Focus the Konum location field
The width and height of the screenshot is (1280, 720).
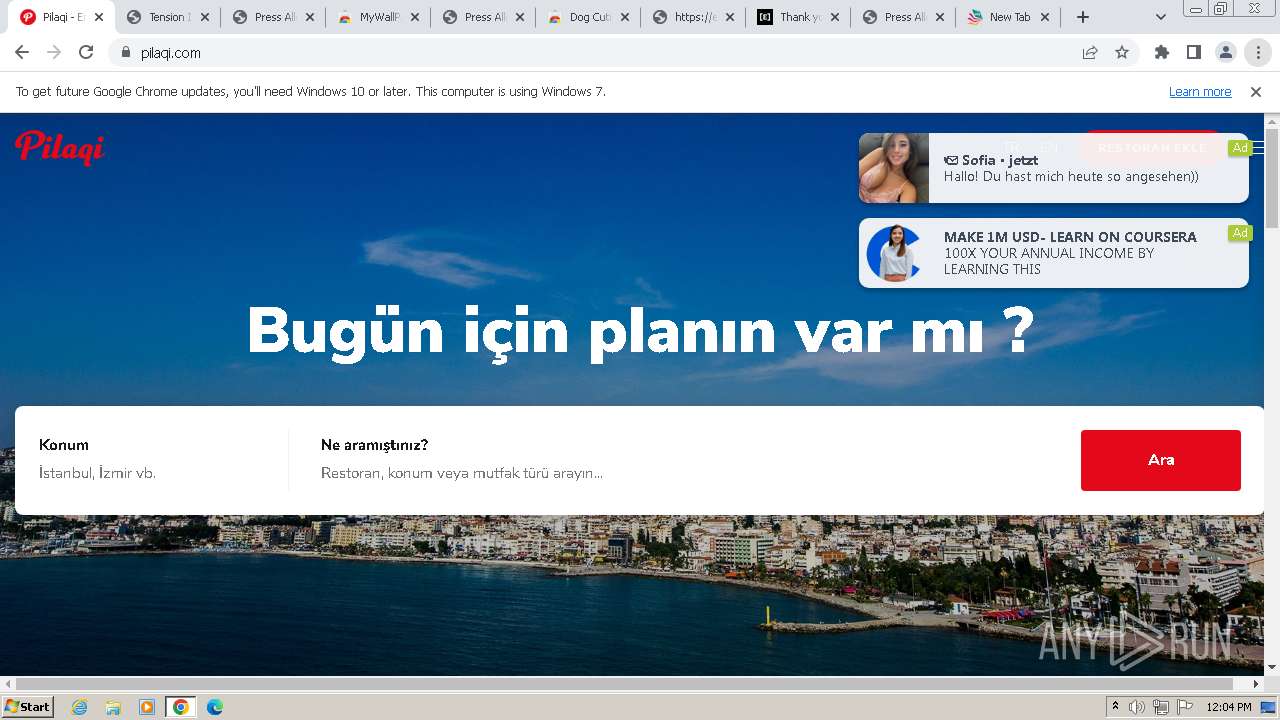157,473
